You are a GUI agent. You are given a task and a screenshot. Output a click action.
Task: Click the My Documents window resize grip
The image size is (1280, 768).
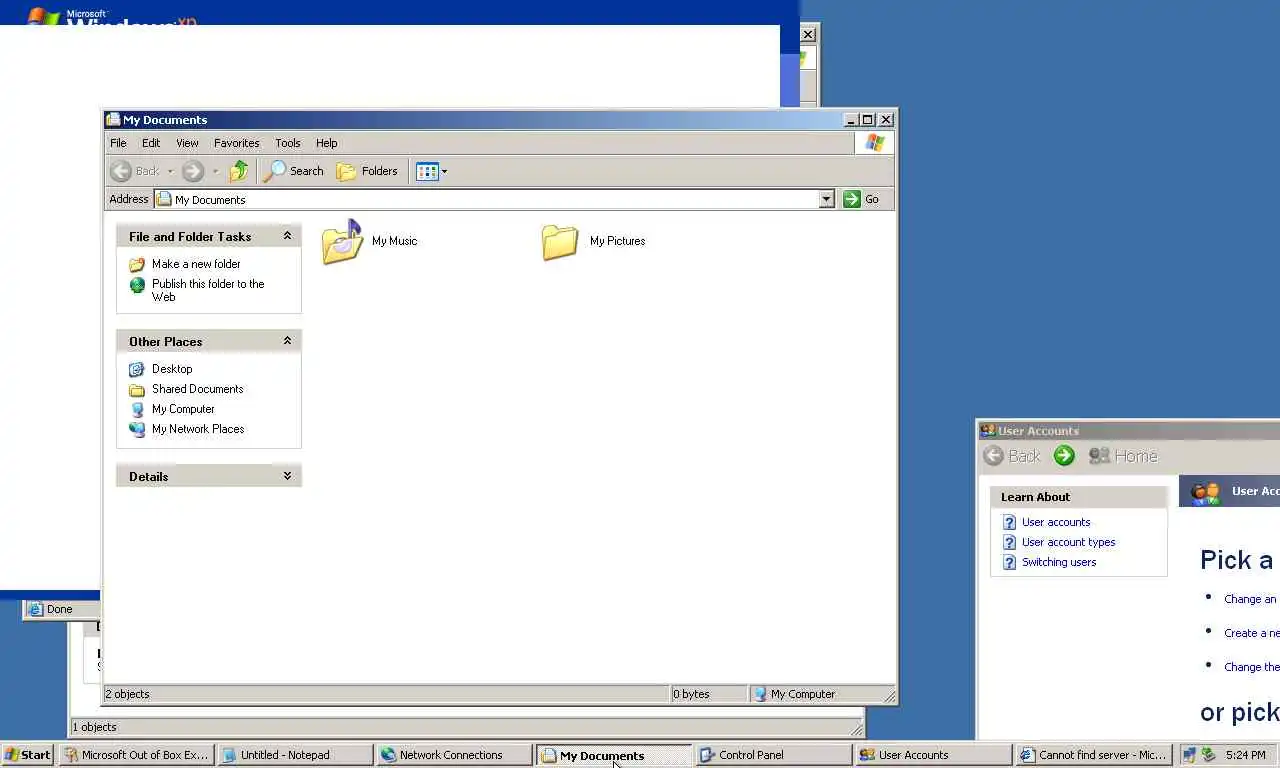[889, 695]
